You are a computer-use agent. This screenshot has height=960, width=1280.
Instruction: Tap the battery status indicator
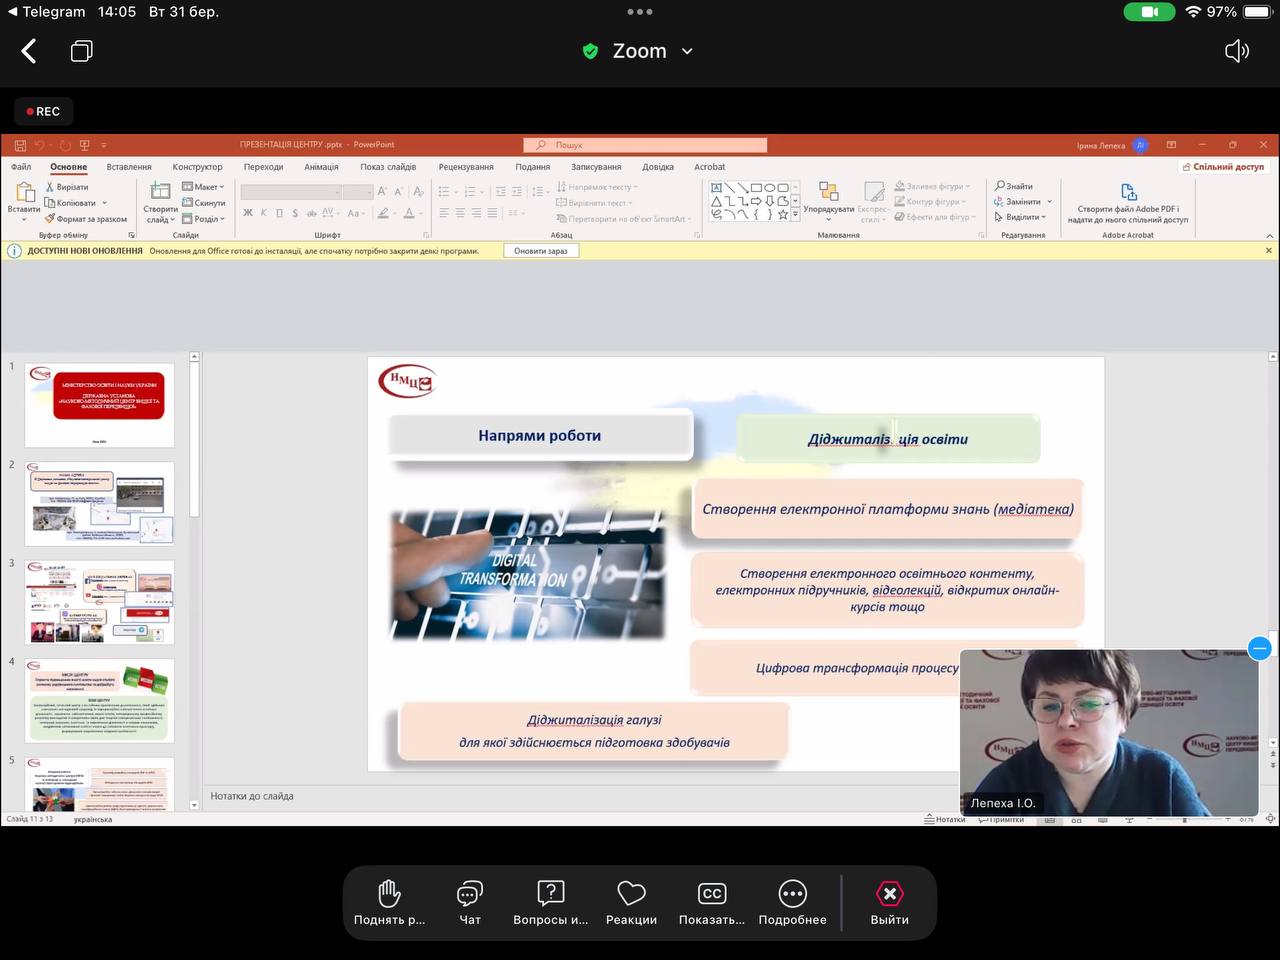[1256, 12]
